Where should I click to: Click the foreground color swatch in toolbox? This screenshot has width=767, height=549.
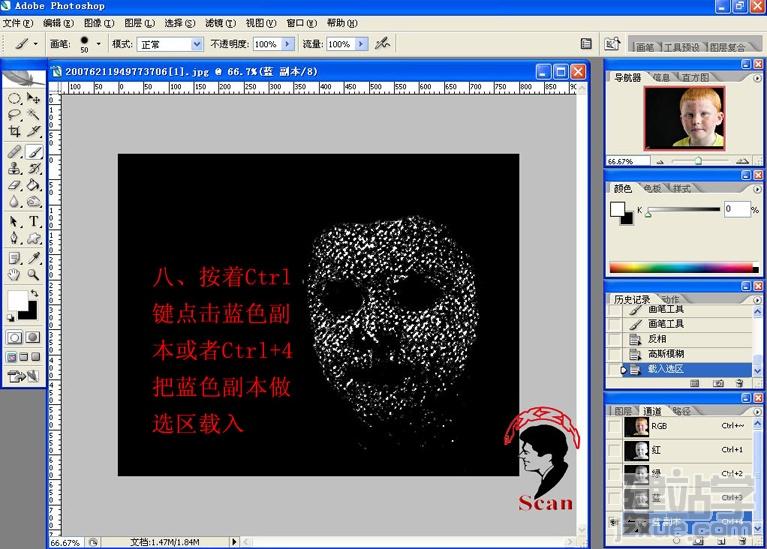[17, 300]
